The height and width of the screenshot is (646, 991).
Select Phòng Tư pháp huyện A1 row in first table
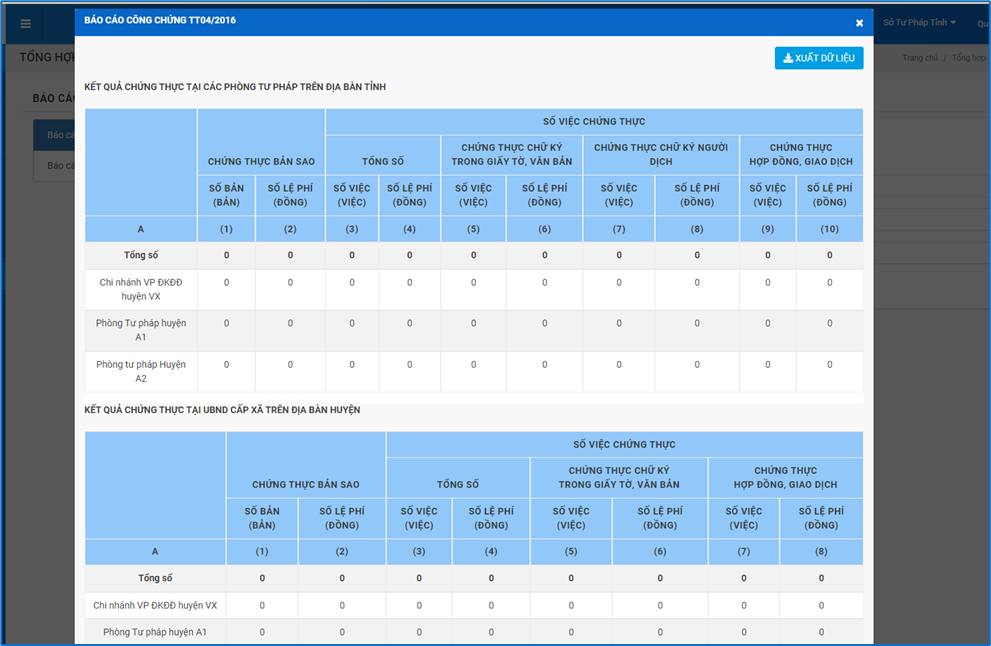141,330
